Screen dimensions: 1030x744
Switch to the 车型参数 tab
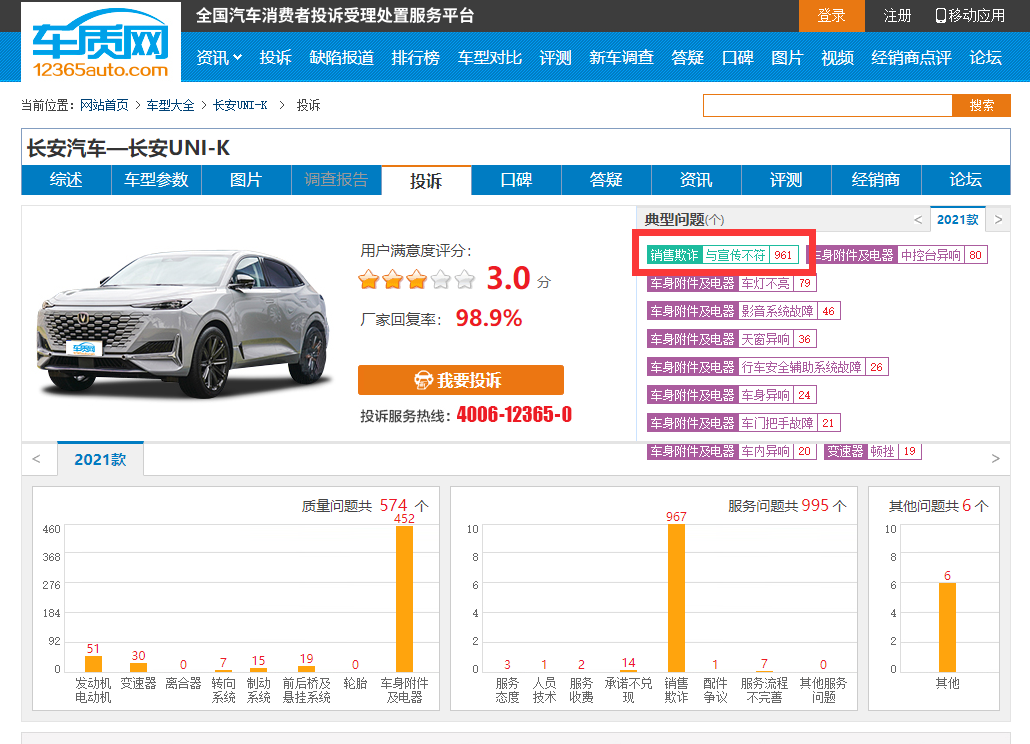click(156, 180)
